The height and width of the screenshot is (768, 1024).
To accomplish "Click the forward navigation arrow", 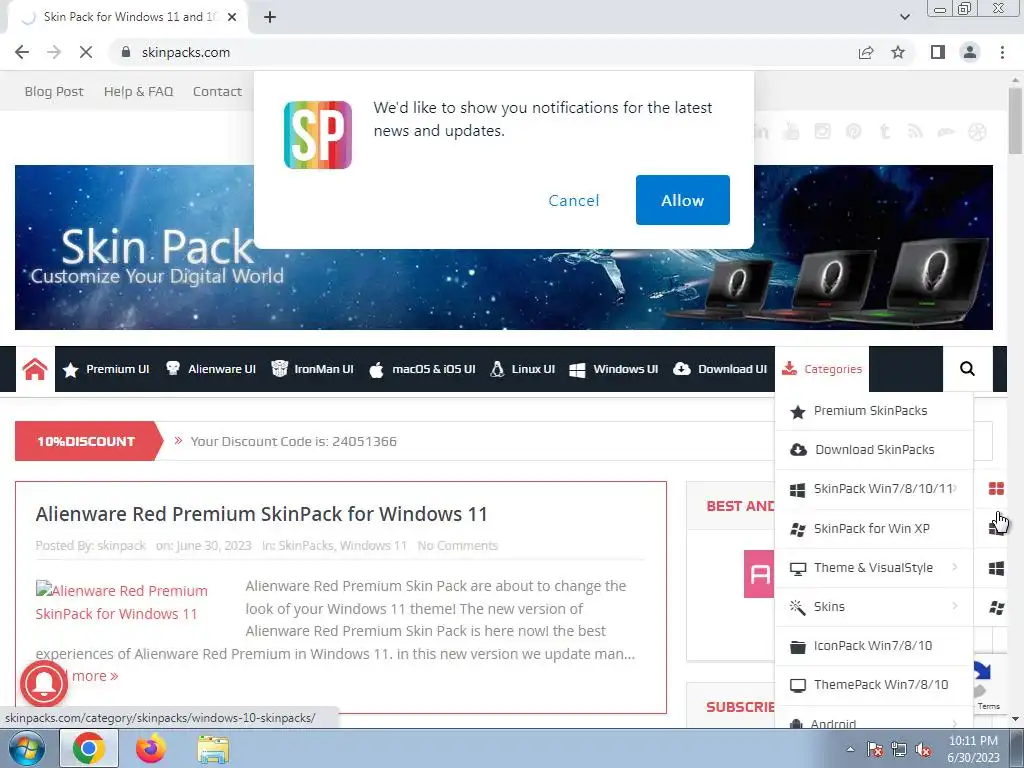I will pos(54,52).
